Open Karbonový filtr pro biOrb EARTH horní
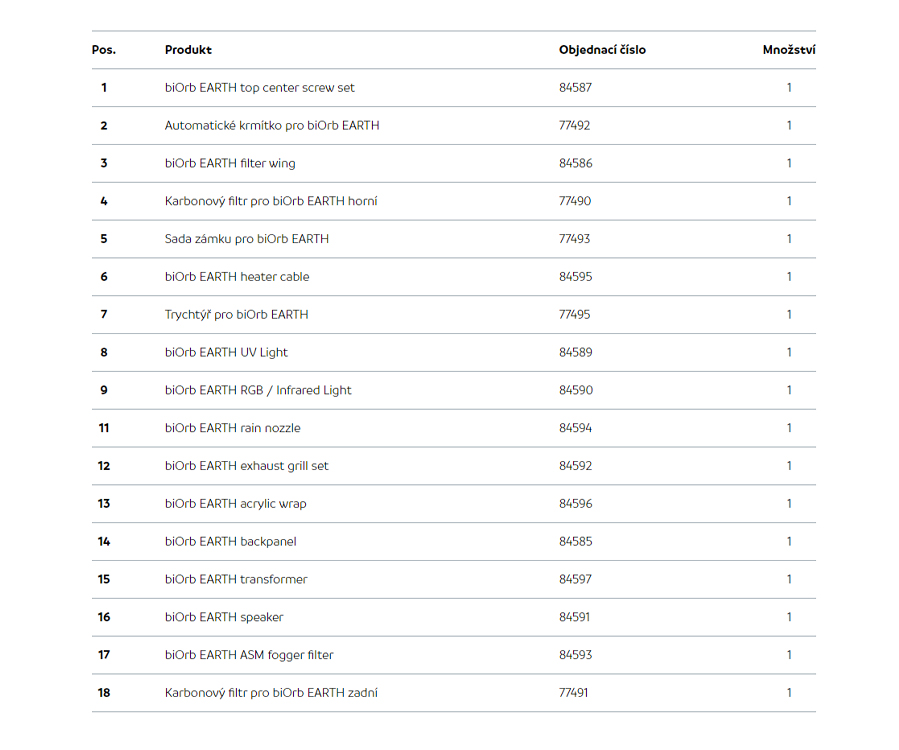The height and width of the screenshot is (750, 899). click(x=271, y=201)
